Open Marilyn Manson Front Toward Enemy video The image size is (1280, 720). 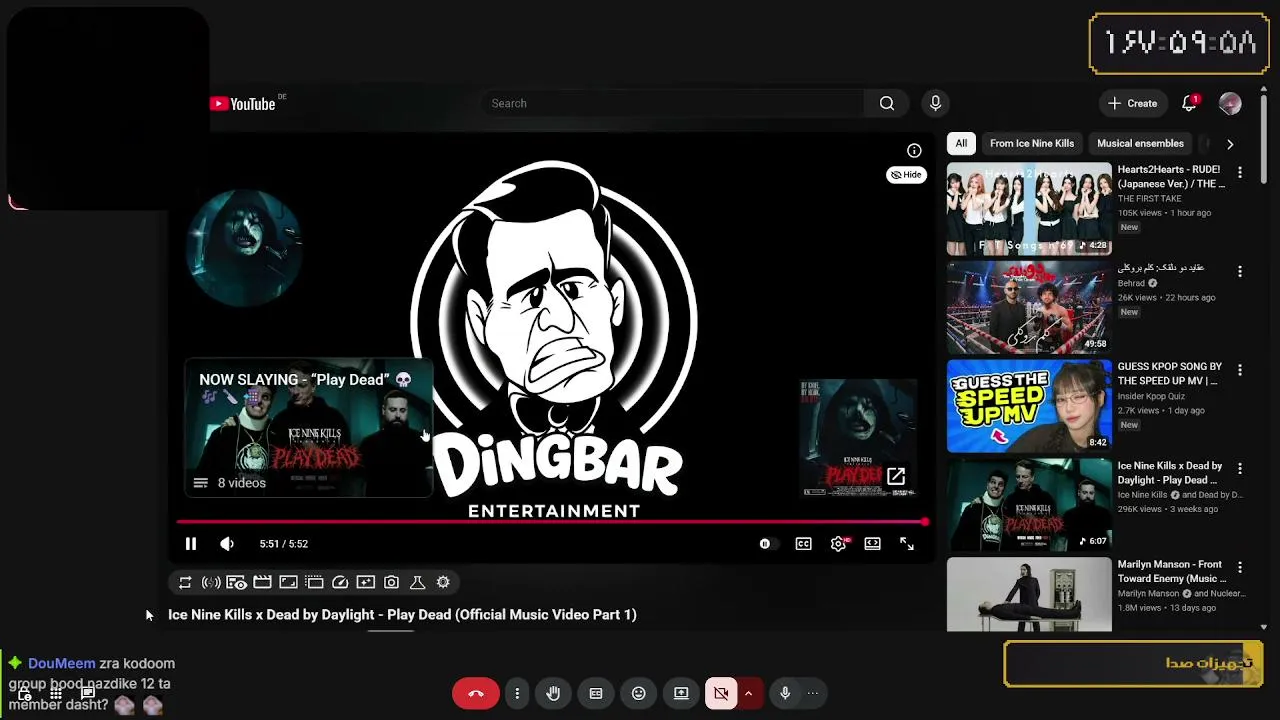1029,595
